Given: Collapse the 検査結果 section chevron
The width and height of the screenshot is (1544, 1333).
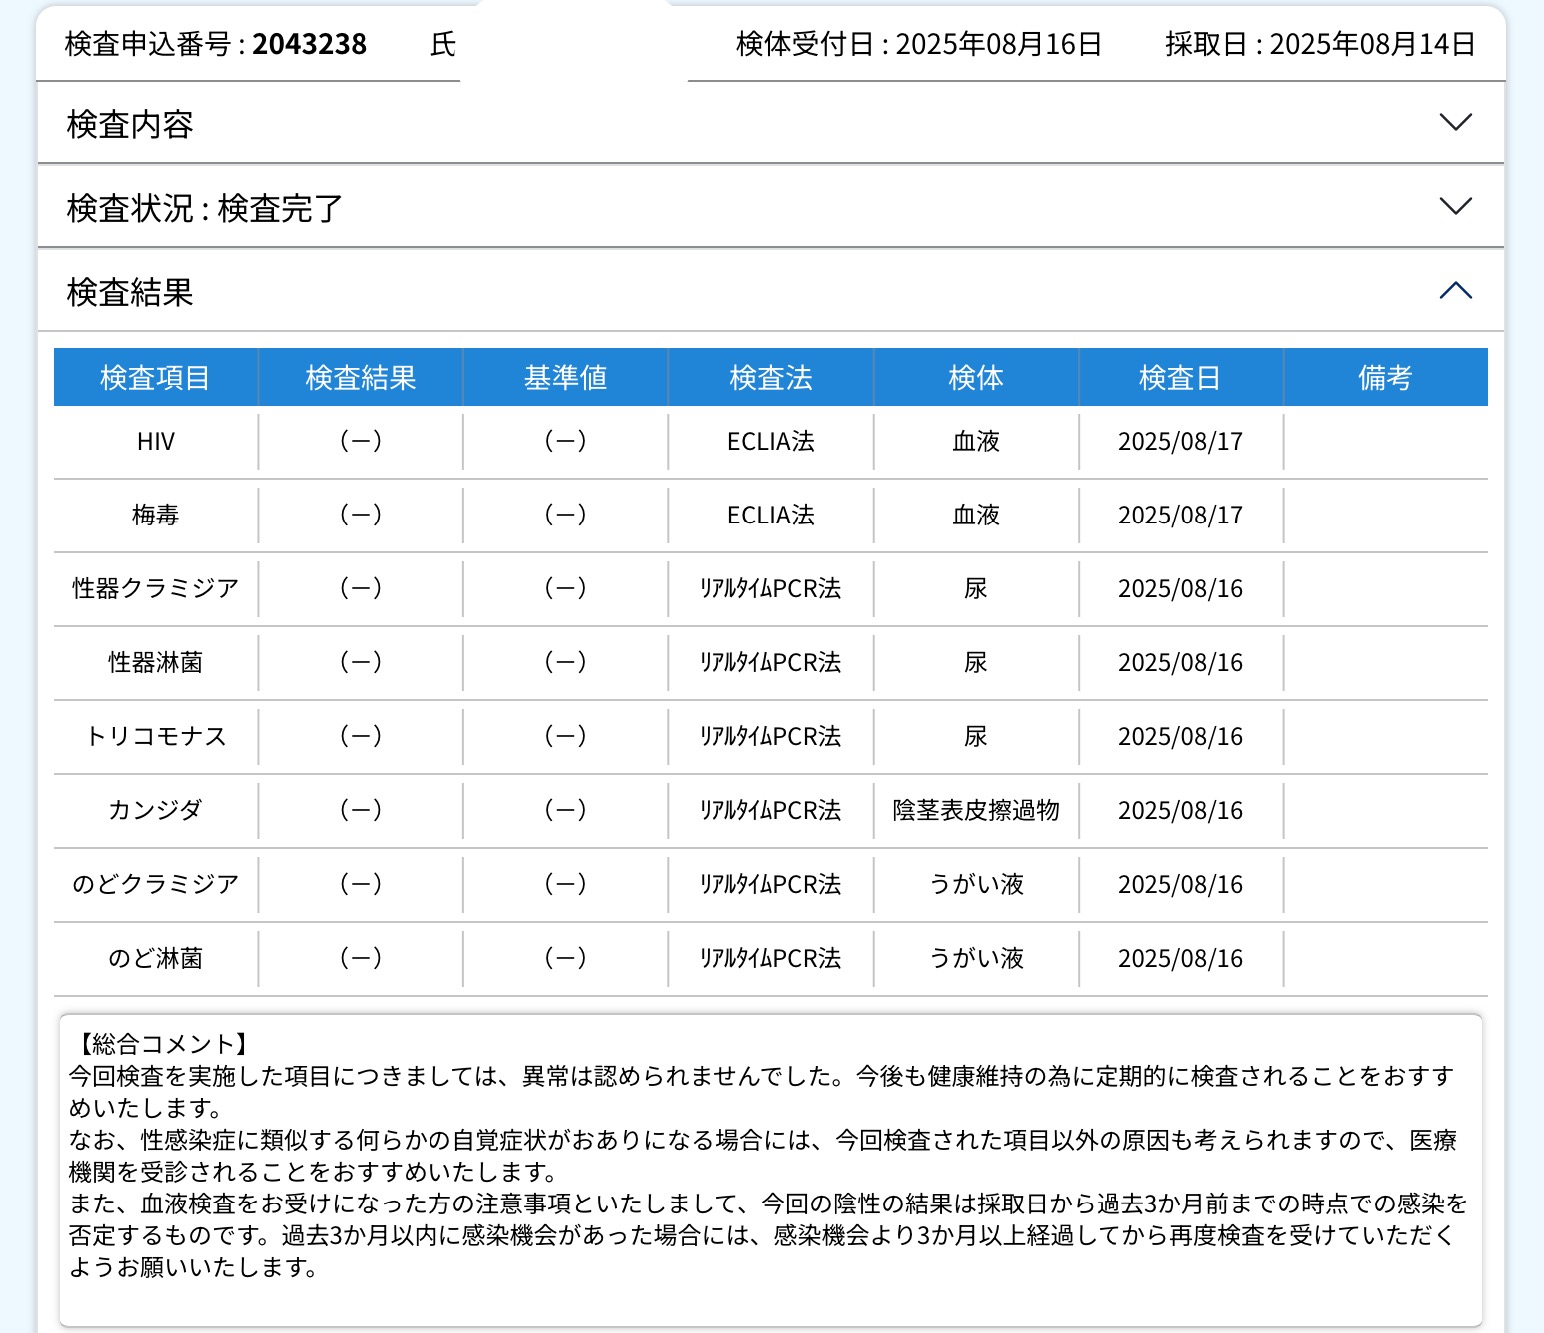Looking at the screenshot, I should [1455, 291].
